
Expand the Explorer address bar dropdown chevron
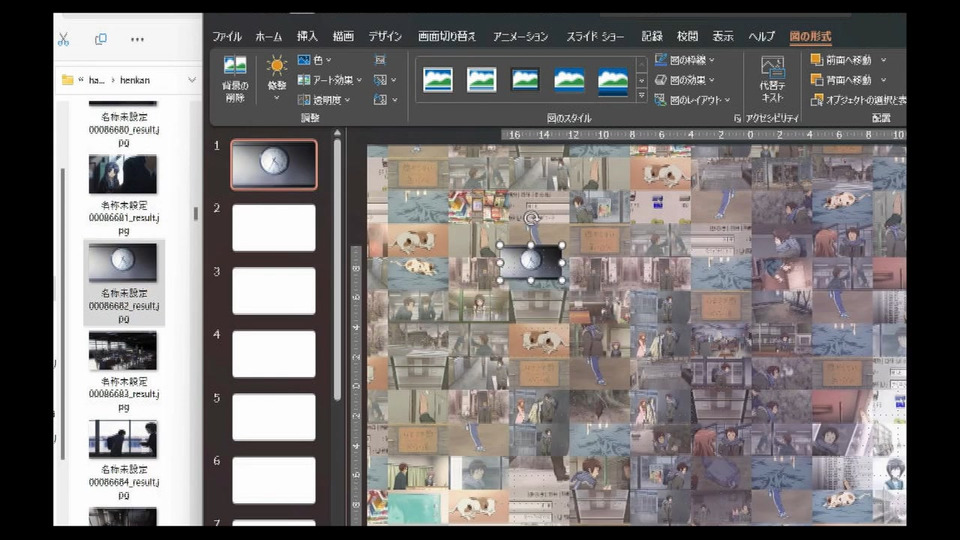[192, 80]
